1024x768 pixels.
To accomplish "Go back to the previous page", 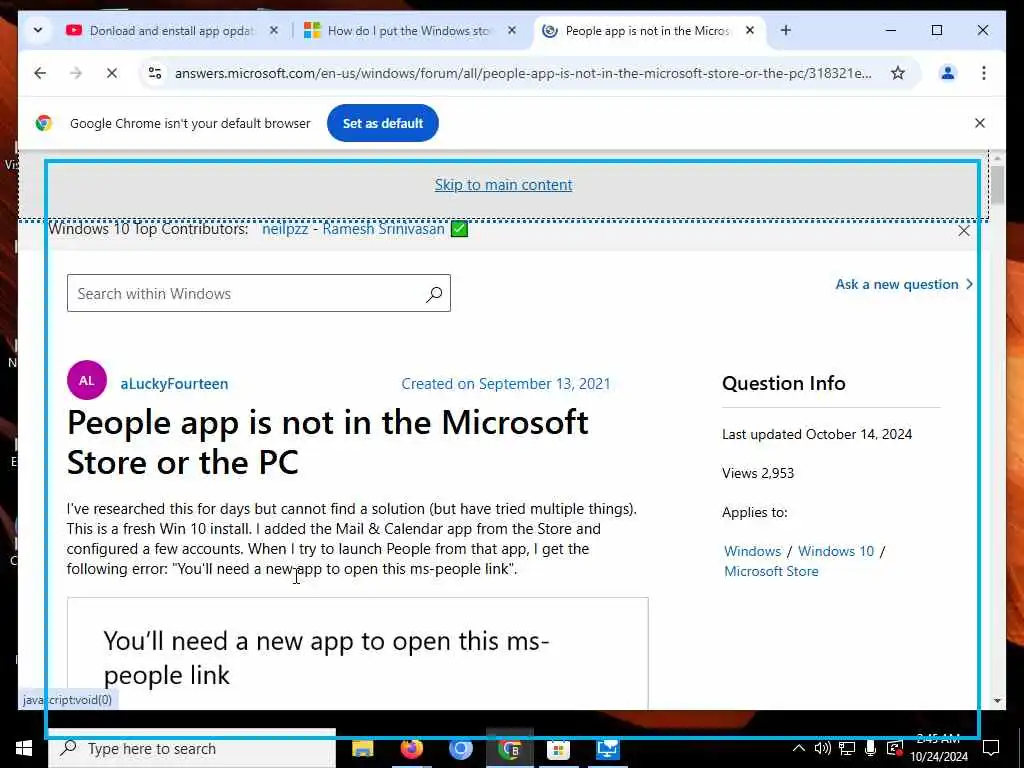I will (x=40, y=73).
